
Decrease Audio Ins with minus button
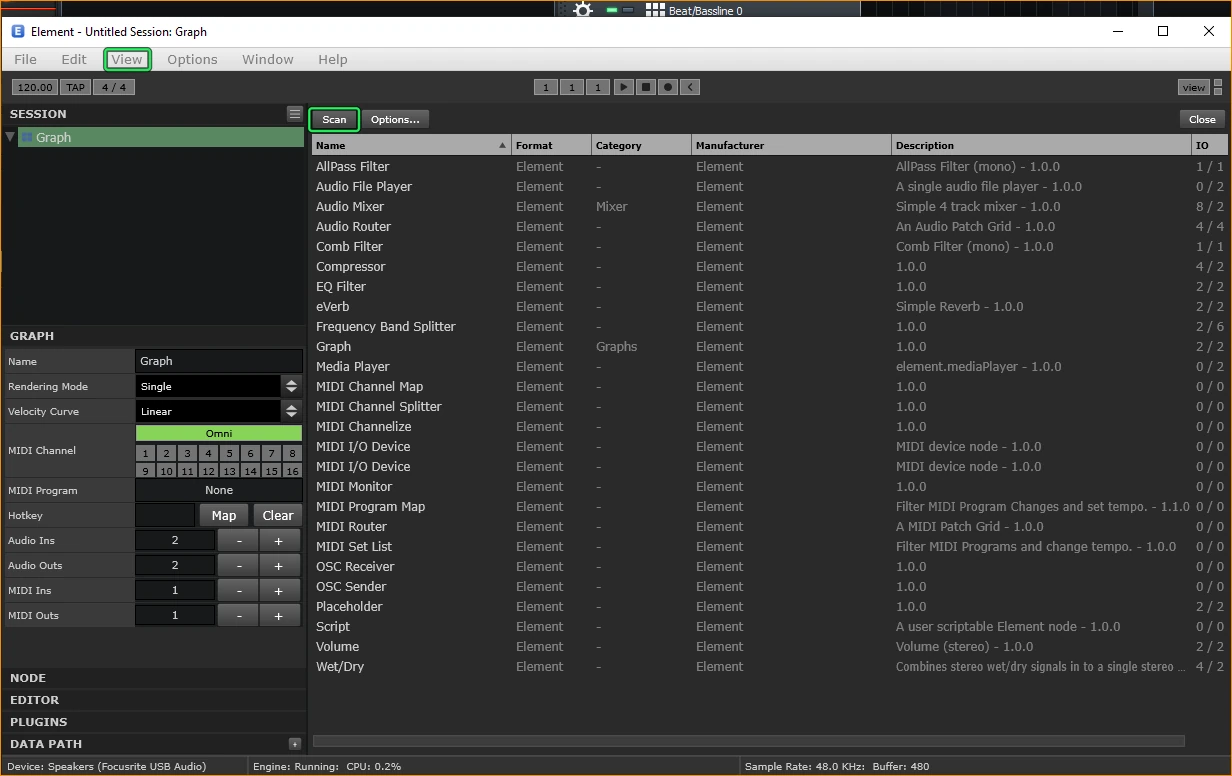tap(239, 540)
